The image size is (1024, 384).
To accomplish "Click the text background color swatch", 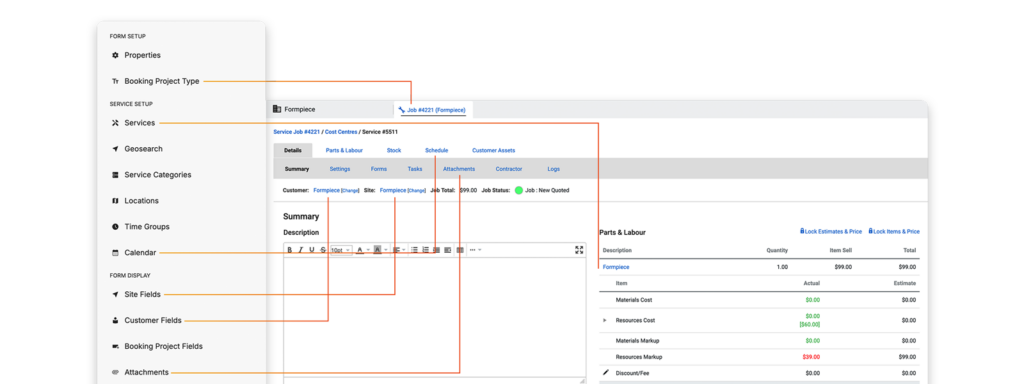I will click(x=377, y=249).
